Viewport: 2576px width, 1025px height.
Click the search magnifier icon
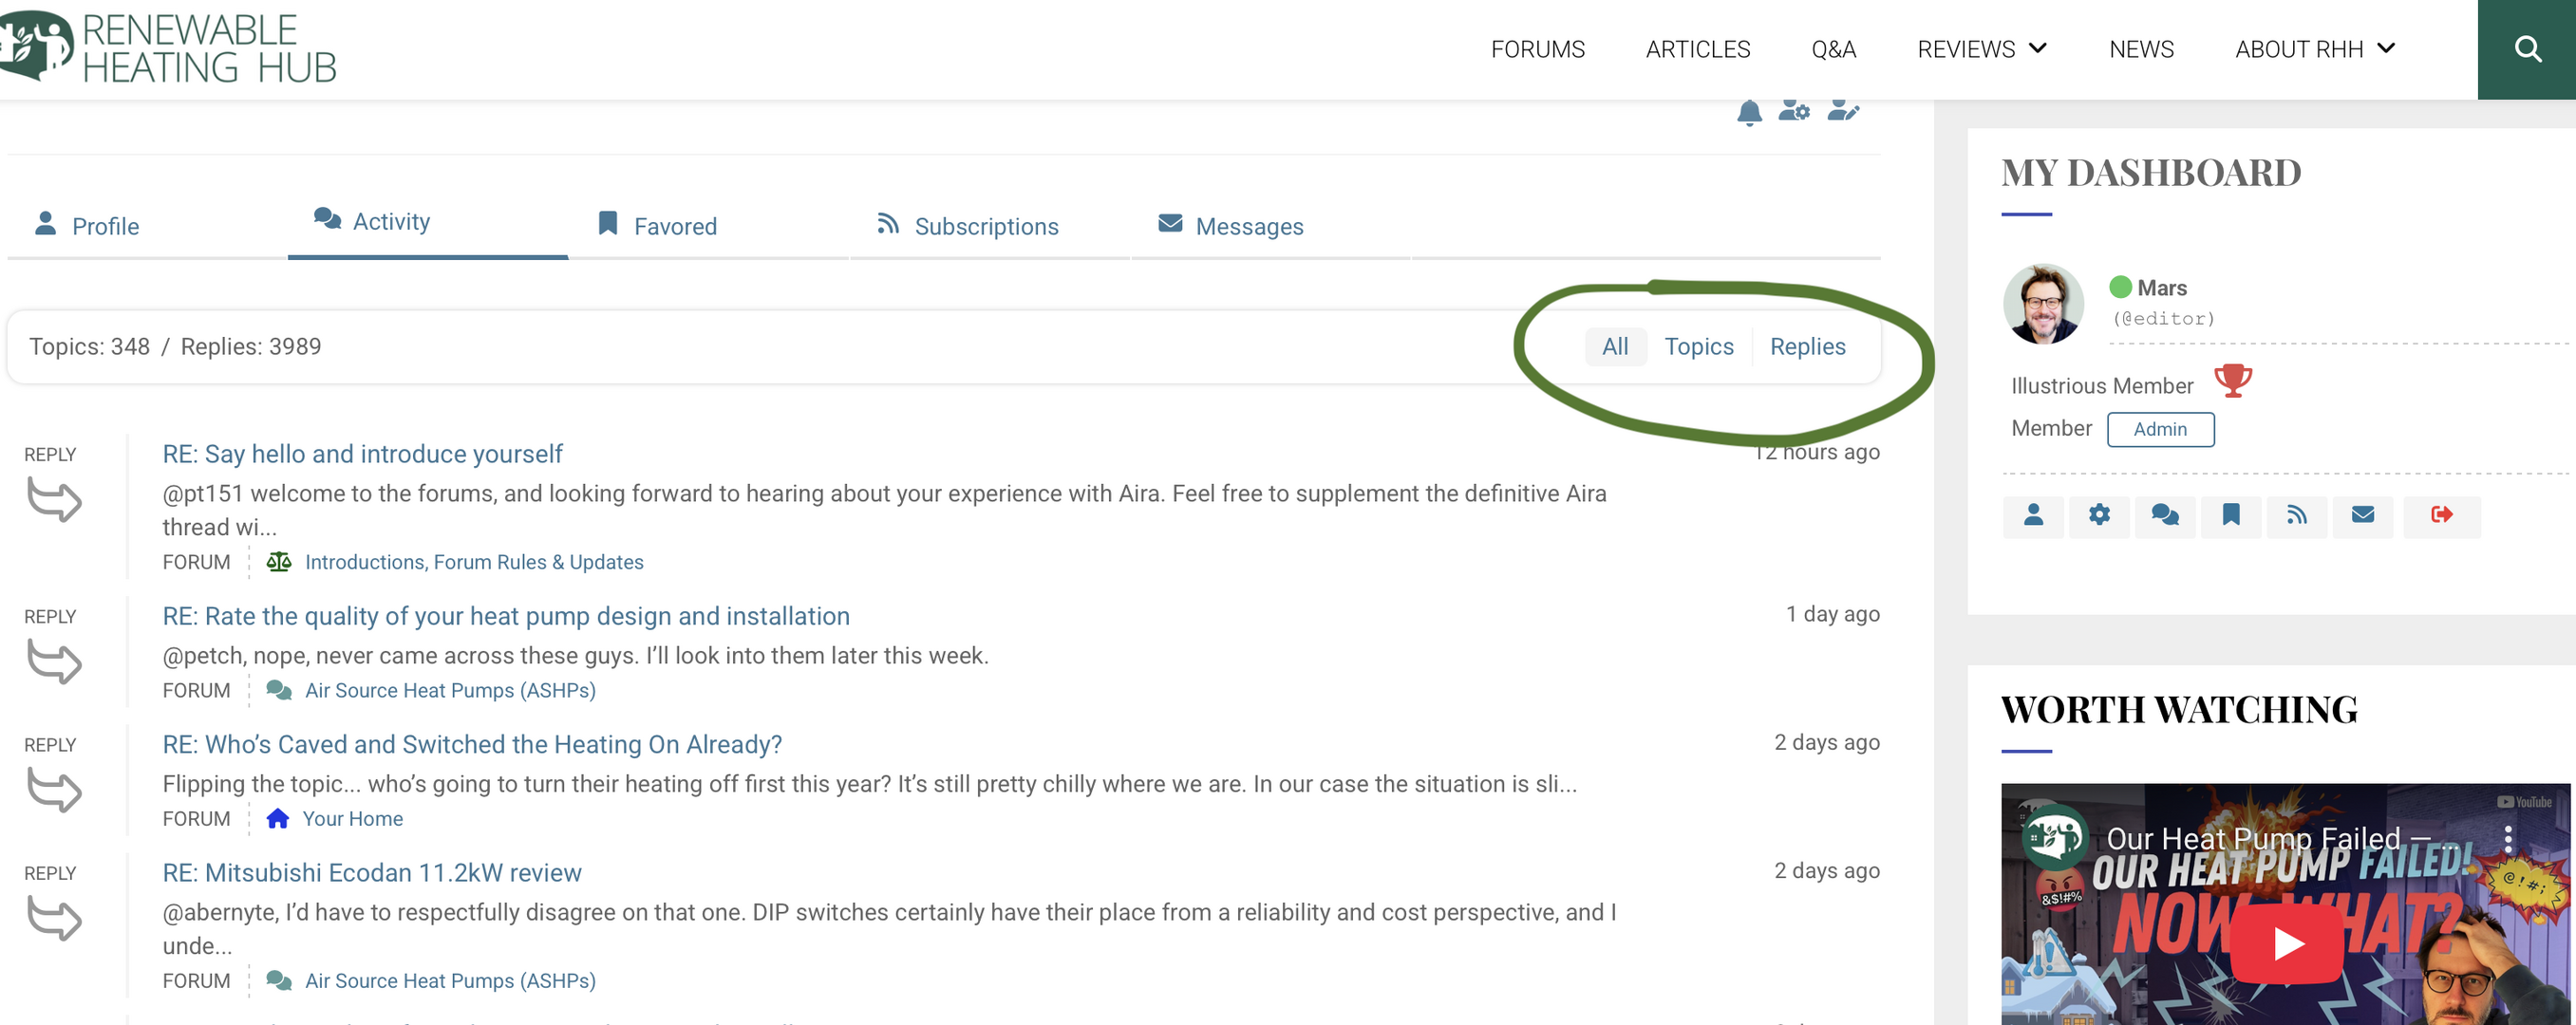(2527, 49)
